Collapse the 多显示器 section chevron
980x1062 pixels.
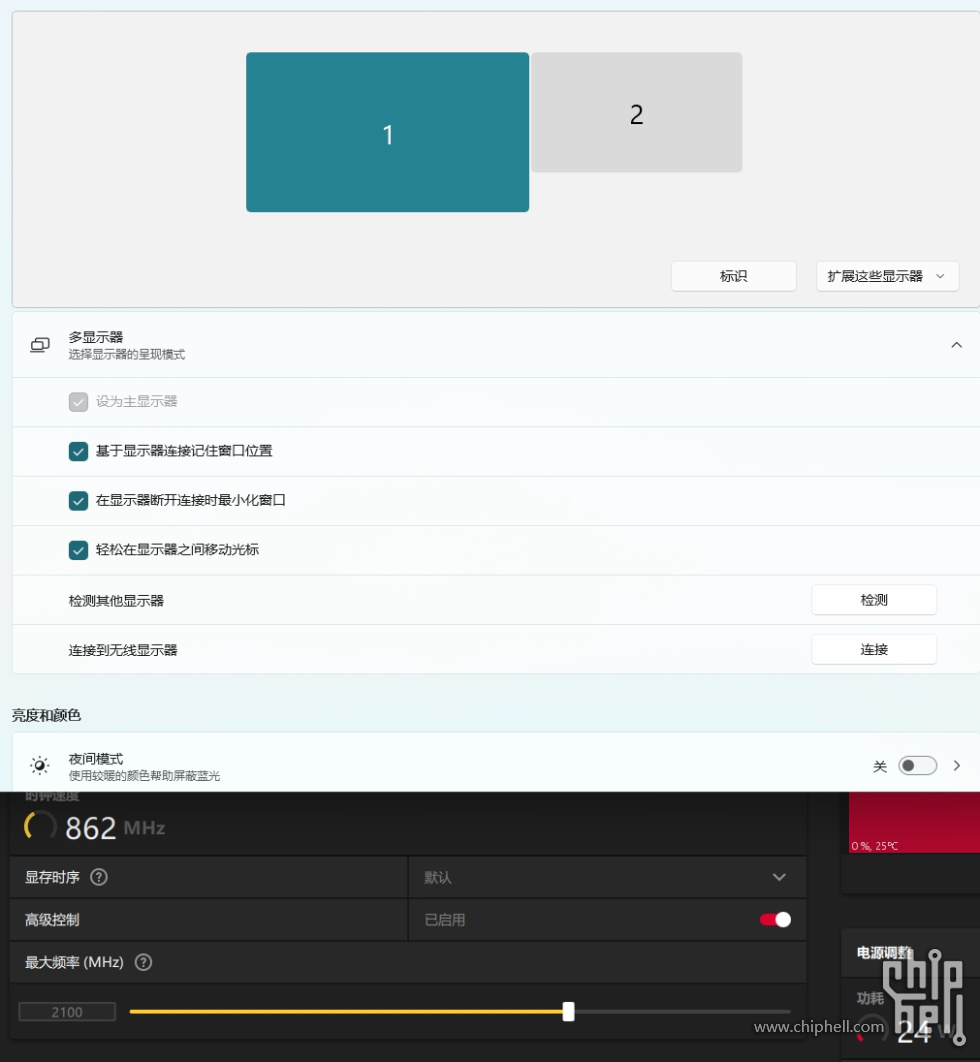(x=956, y=345)
